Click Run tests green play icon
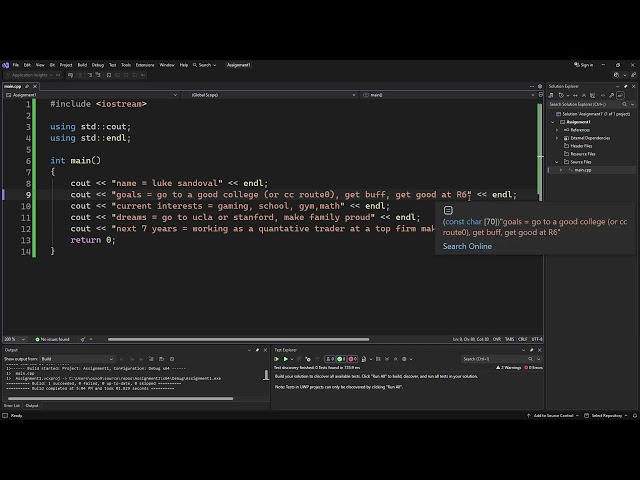 tap(286, 359)
